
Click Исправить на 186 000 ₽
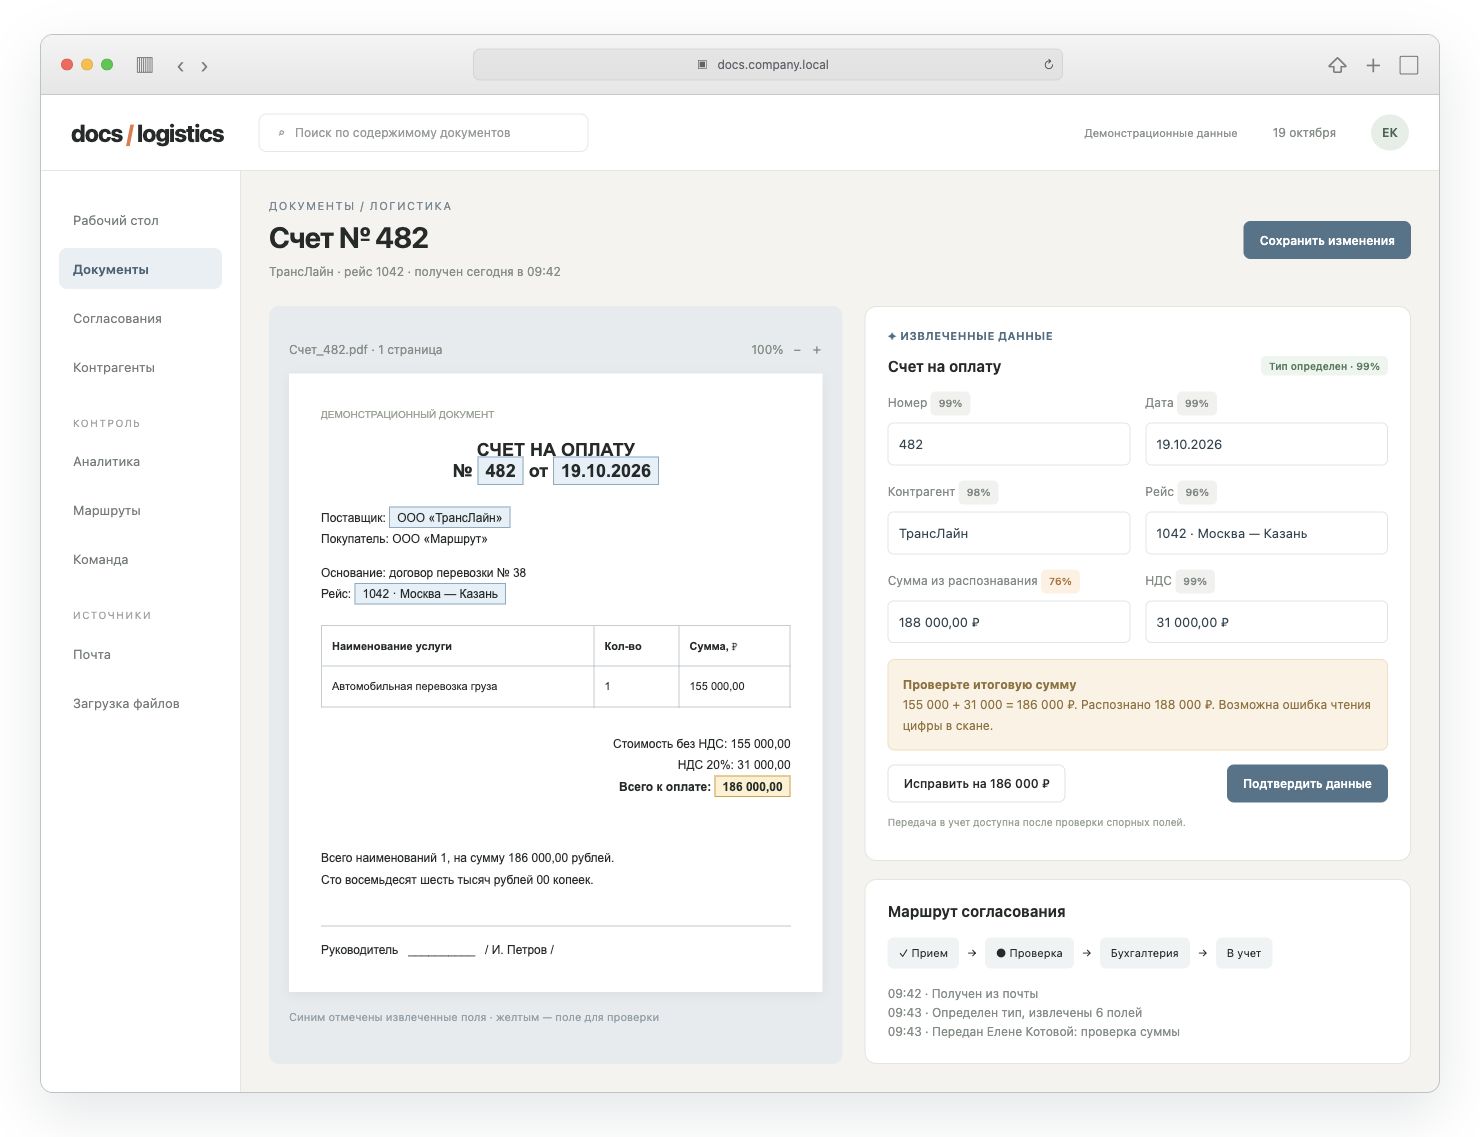[976, 784]
